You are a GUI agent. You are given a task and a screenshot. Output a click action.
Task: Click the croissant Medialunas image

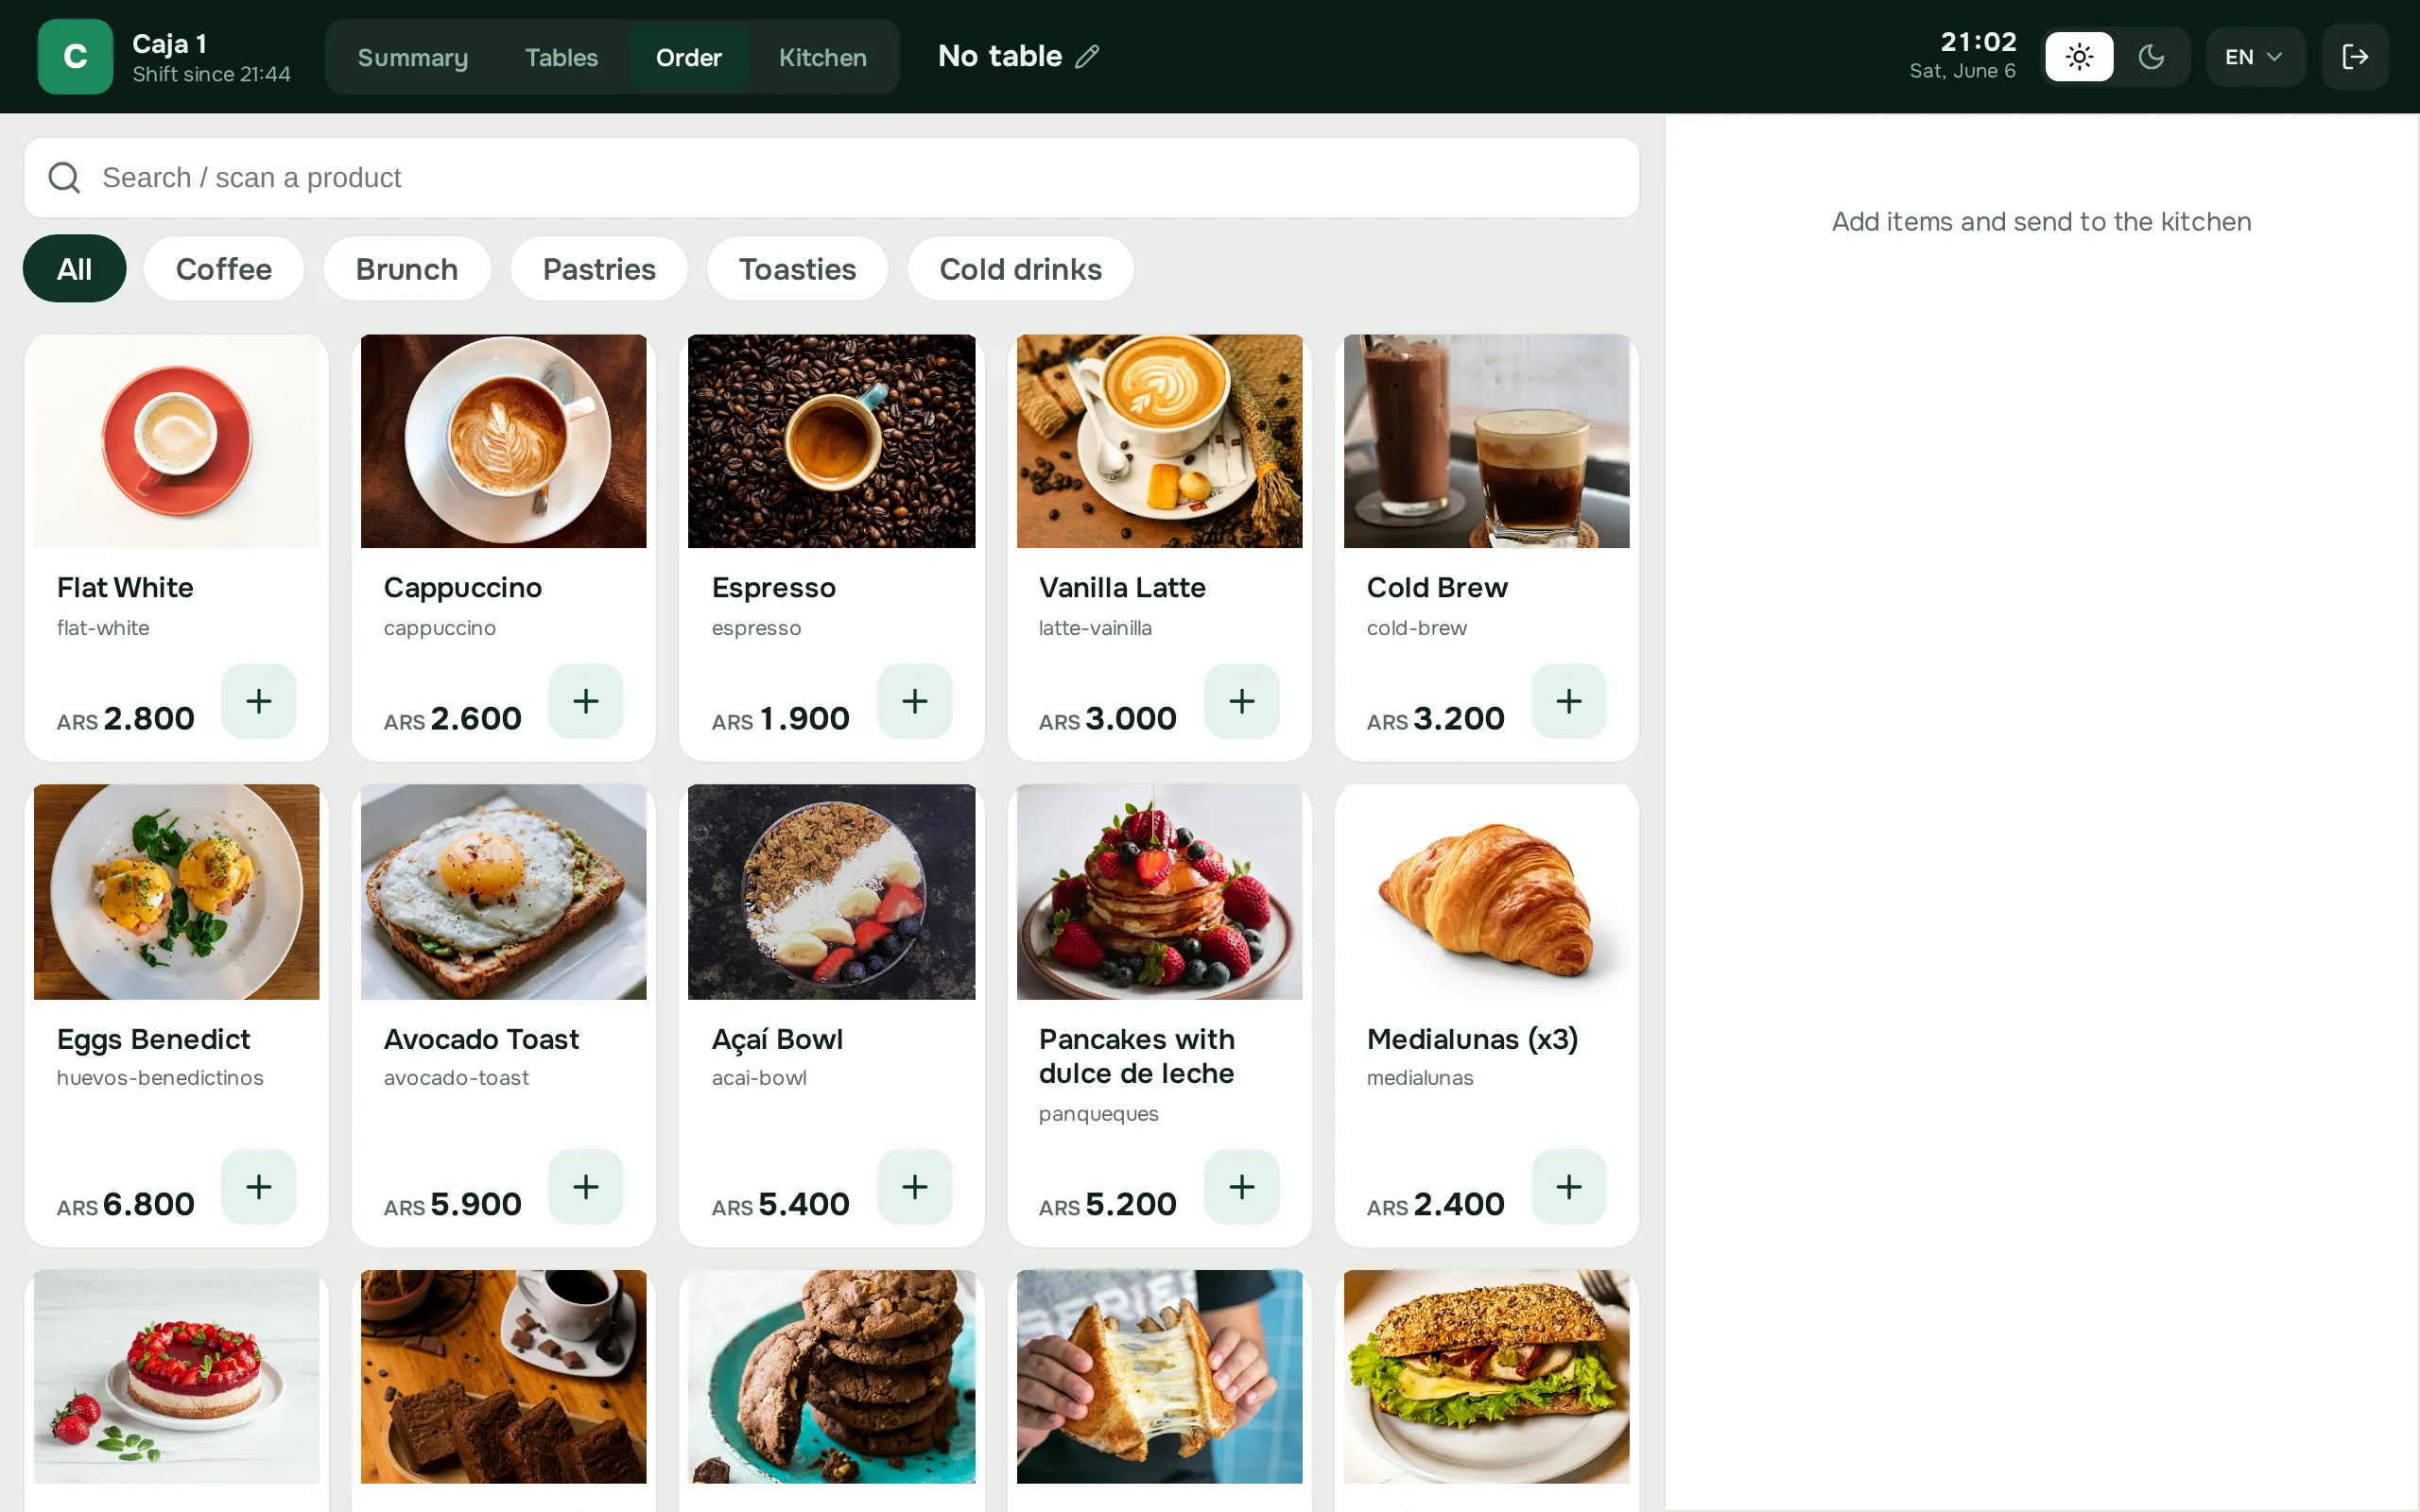(1487, 892)
